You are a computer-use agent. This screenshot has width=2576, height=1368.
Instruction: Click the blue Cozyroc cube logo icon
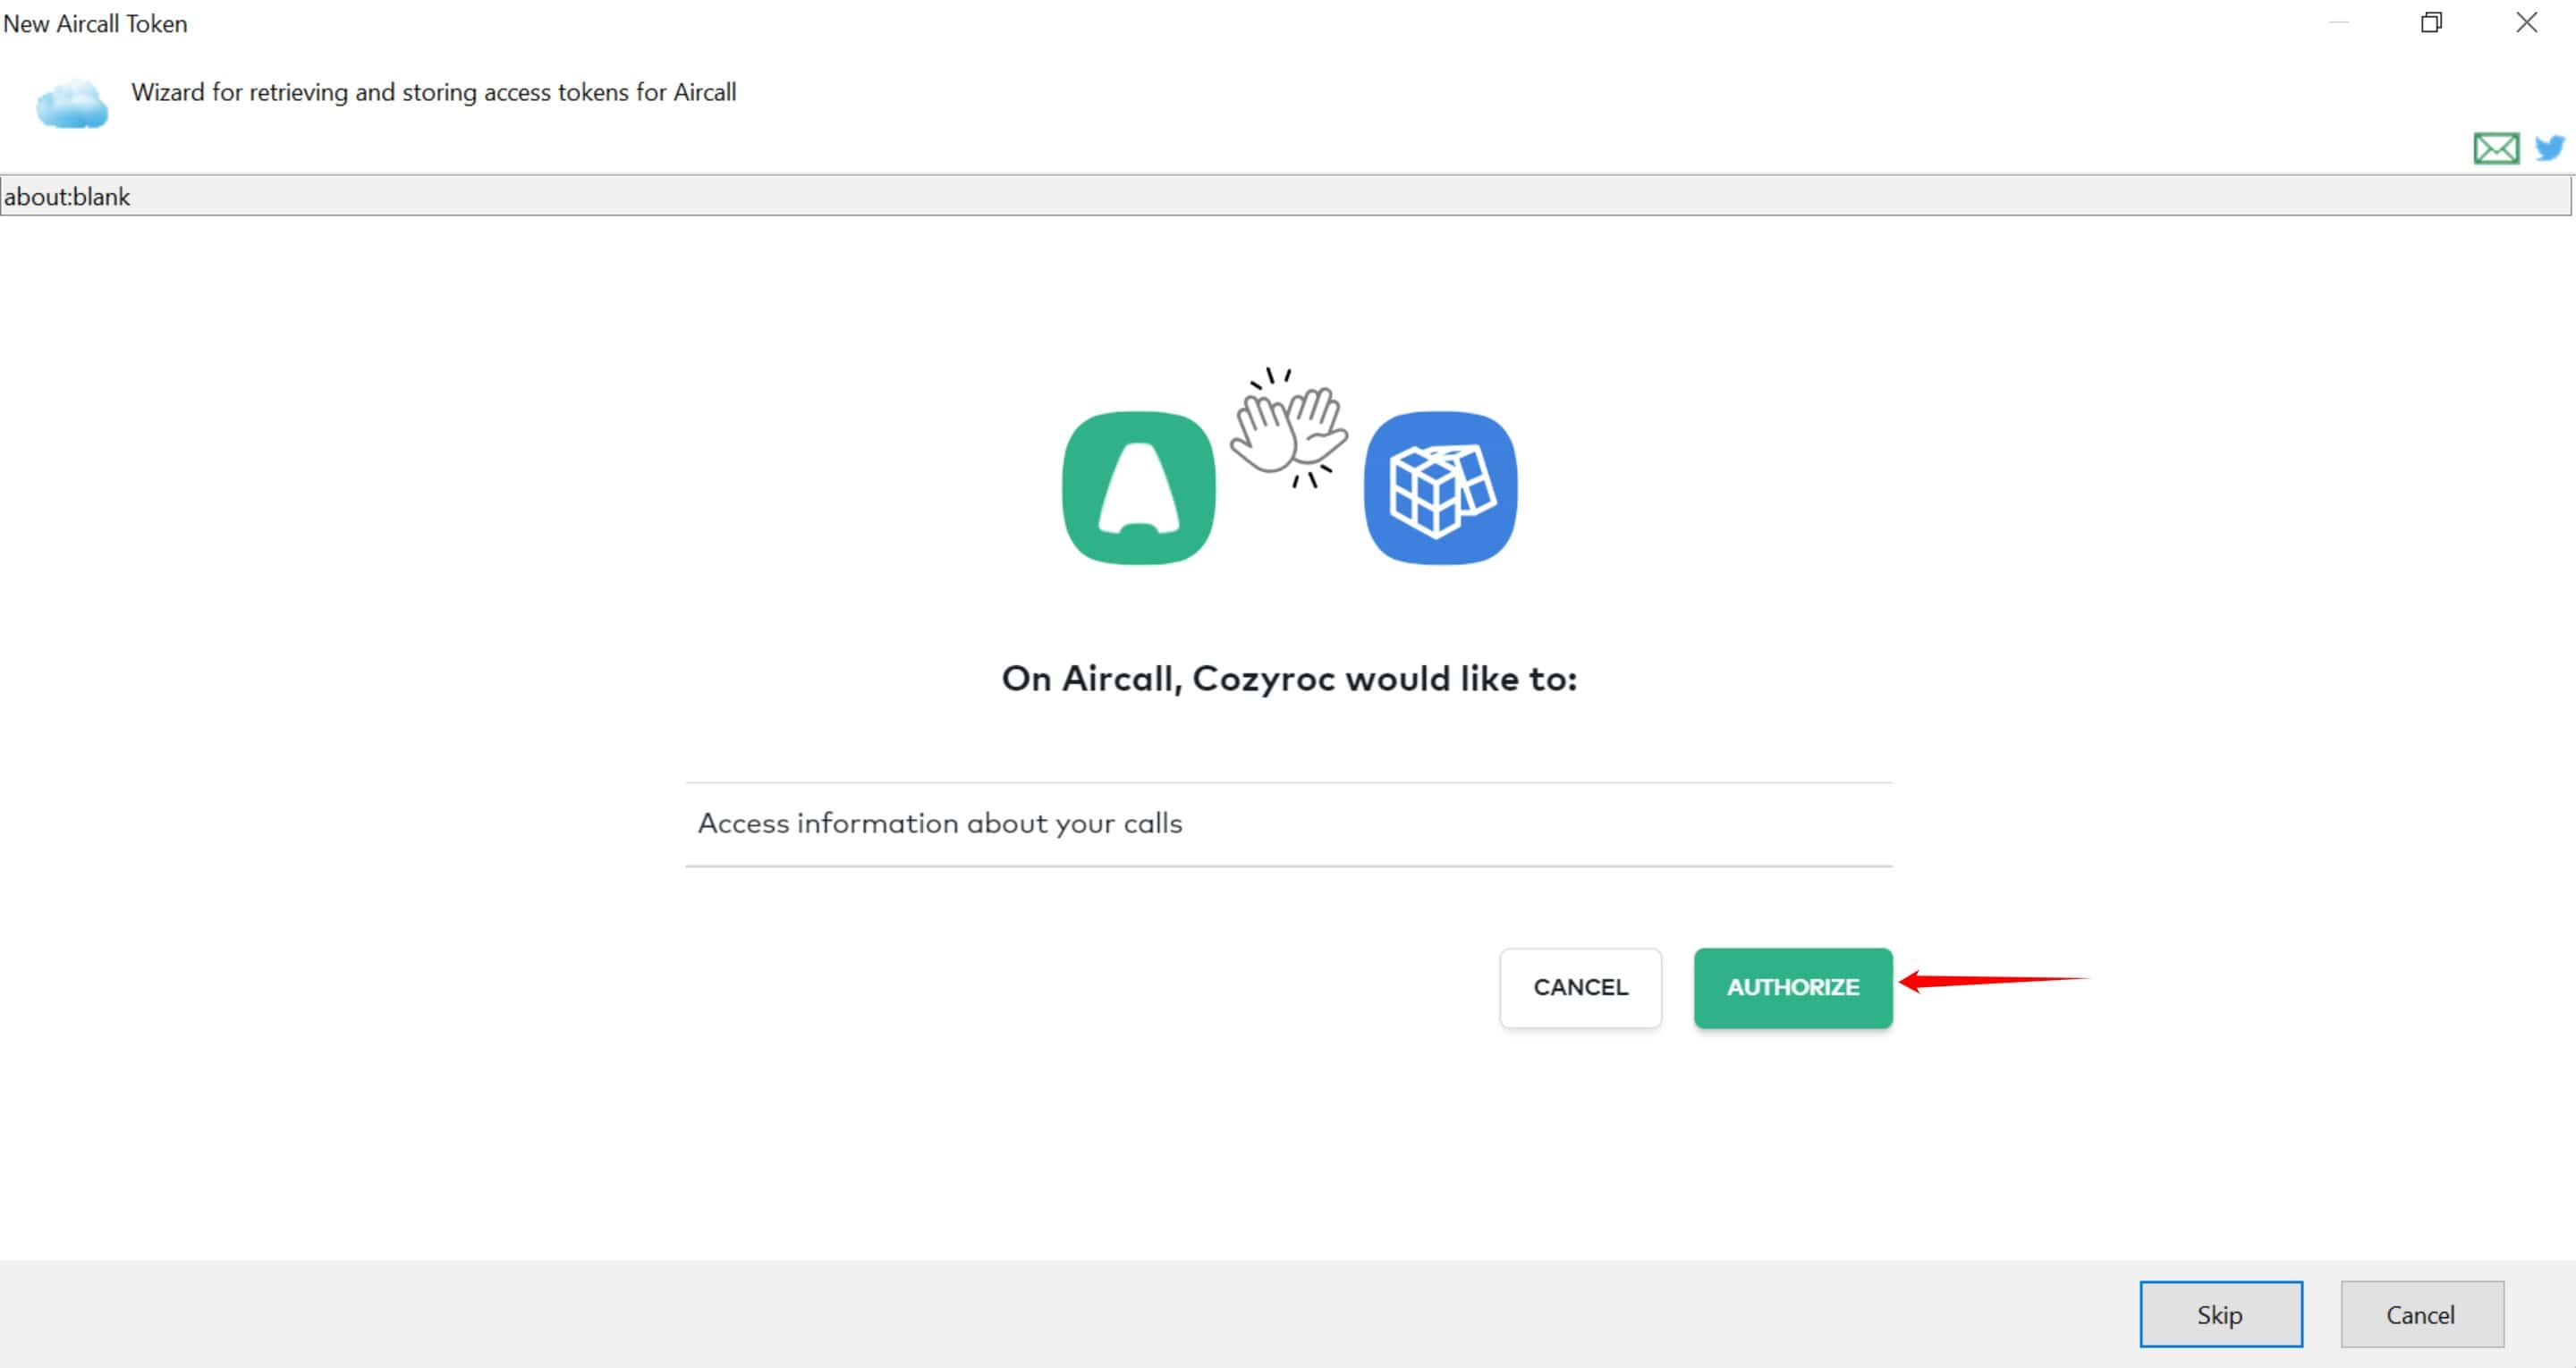tap(1440, 488)
